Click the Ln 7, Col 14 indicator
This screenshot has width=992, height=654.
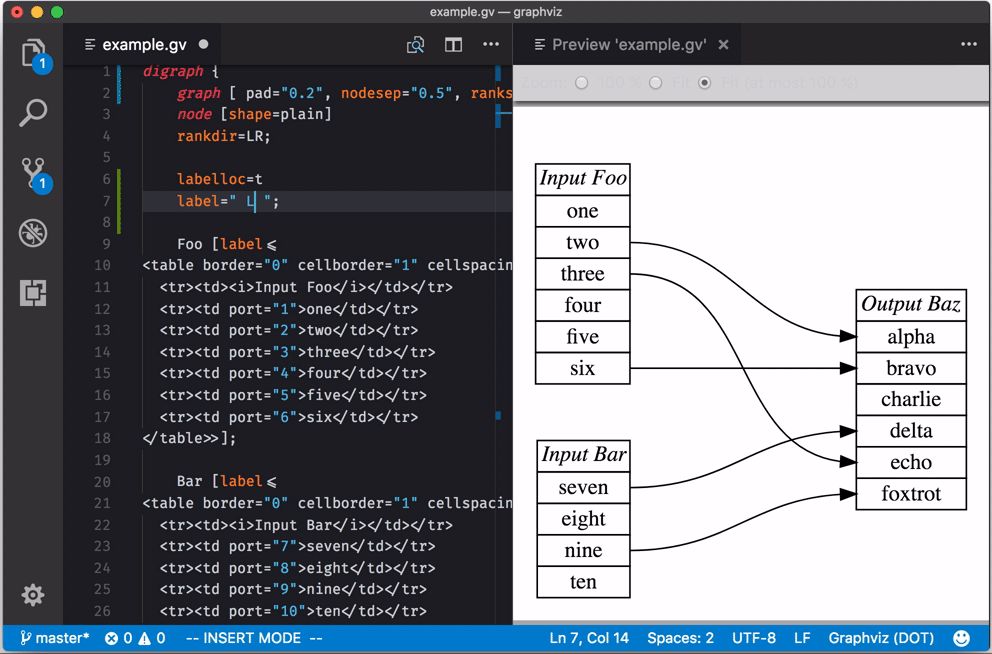[589, 638]
